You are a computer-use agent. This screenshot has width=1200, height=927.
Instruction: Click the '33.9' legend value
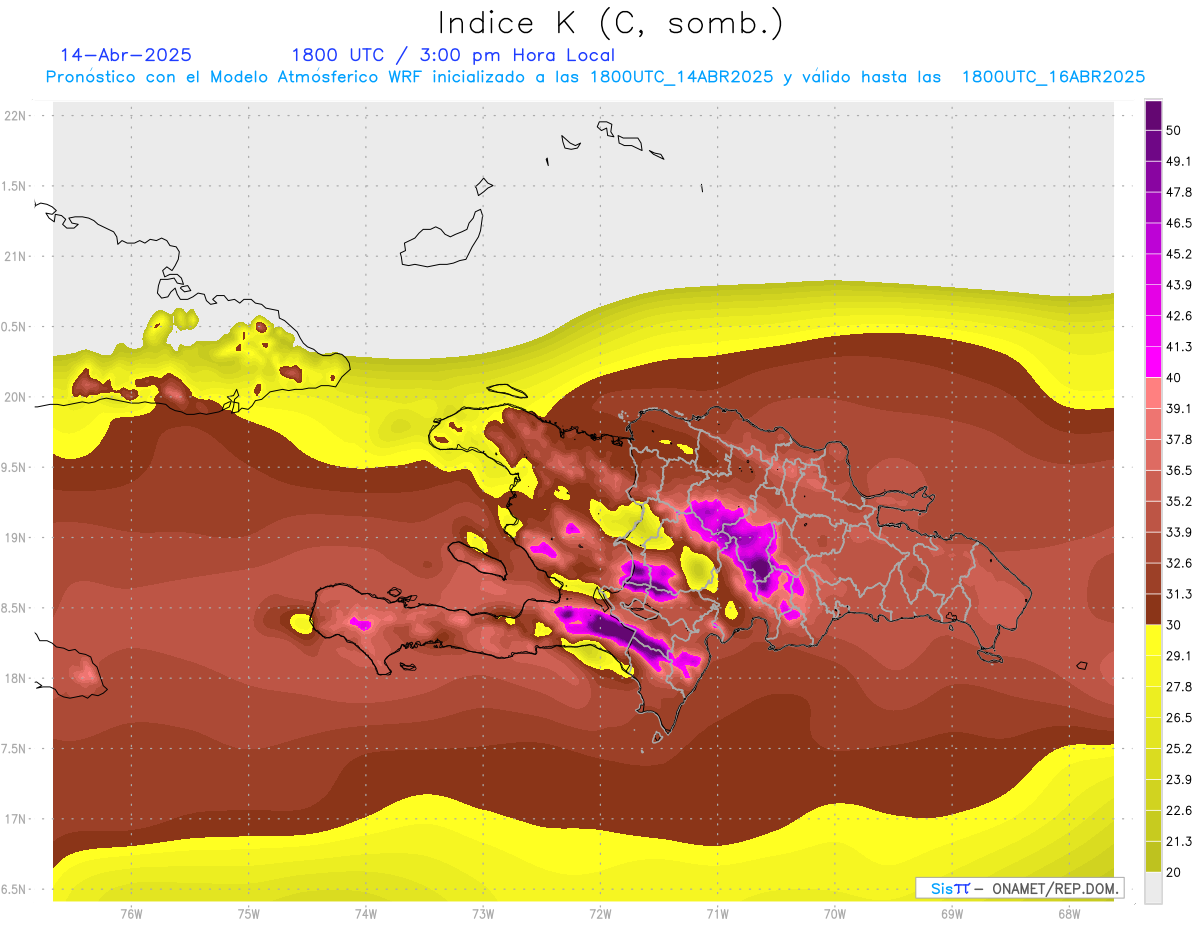(1178, 532)
